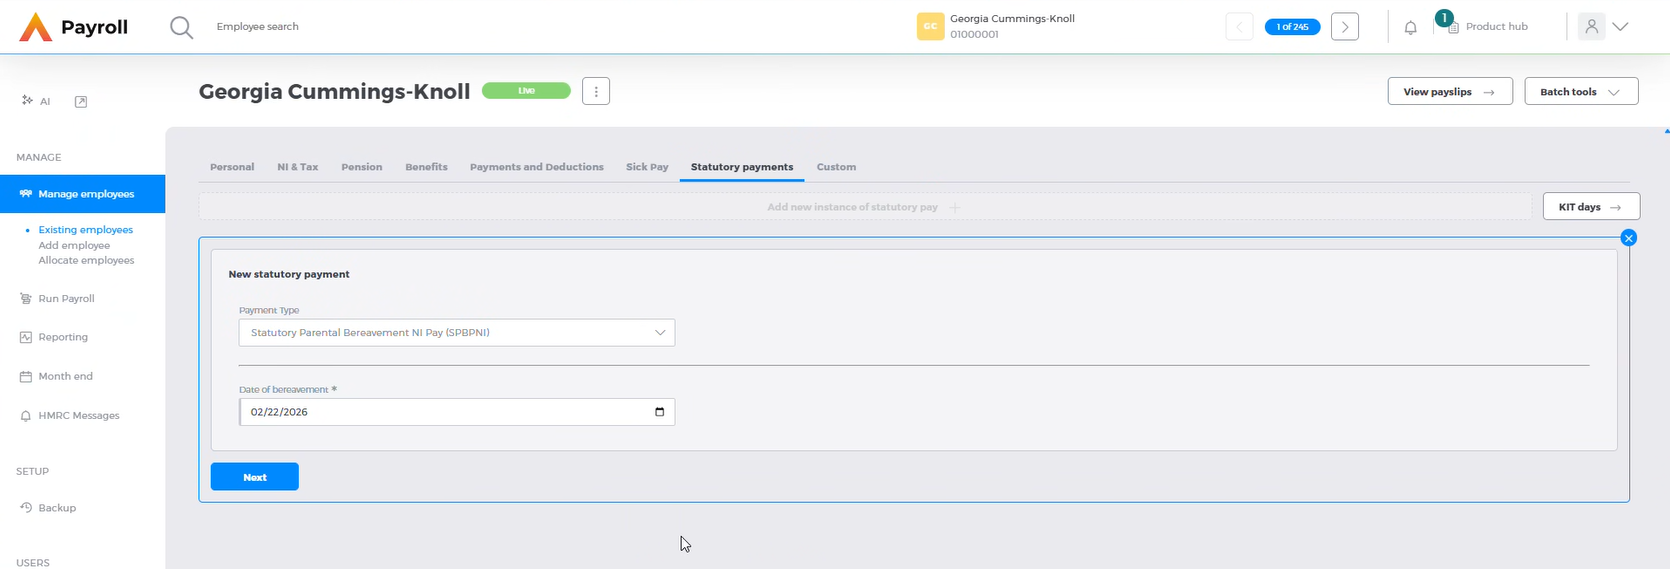Switch to the Benefits tab

[426, 167]
